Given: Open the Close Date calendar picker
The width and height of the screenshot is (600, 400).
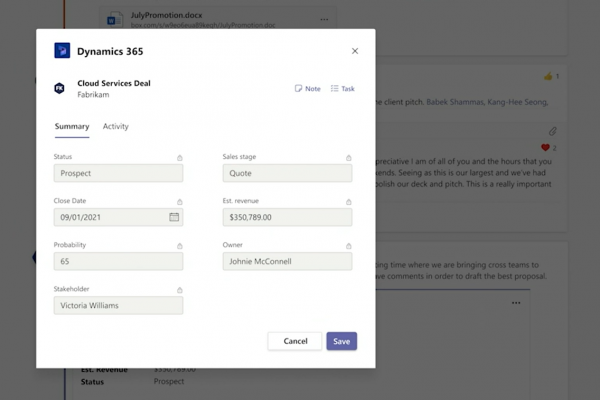Looking at the screenshot, I should coord(174,217).
